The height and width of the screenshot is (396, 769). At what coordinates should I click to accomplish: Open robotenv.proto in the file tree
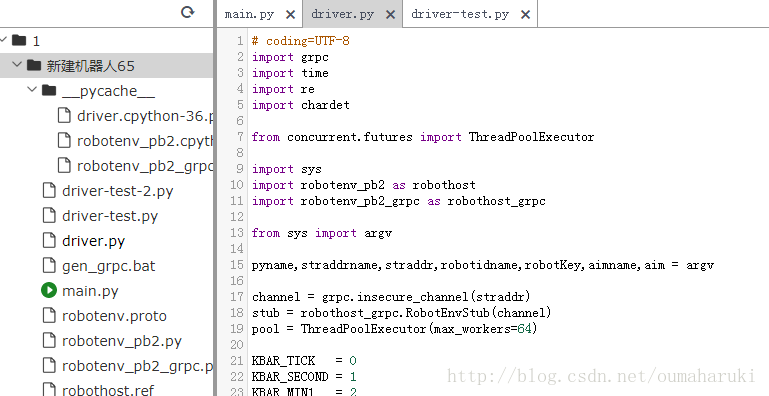coord(114,316)
